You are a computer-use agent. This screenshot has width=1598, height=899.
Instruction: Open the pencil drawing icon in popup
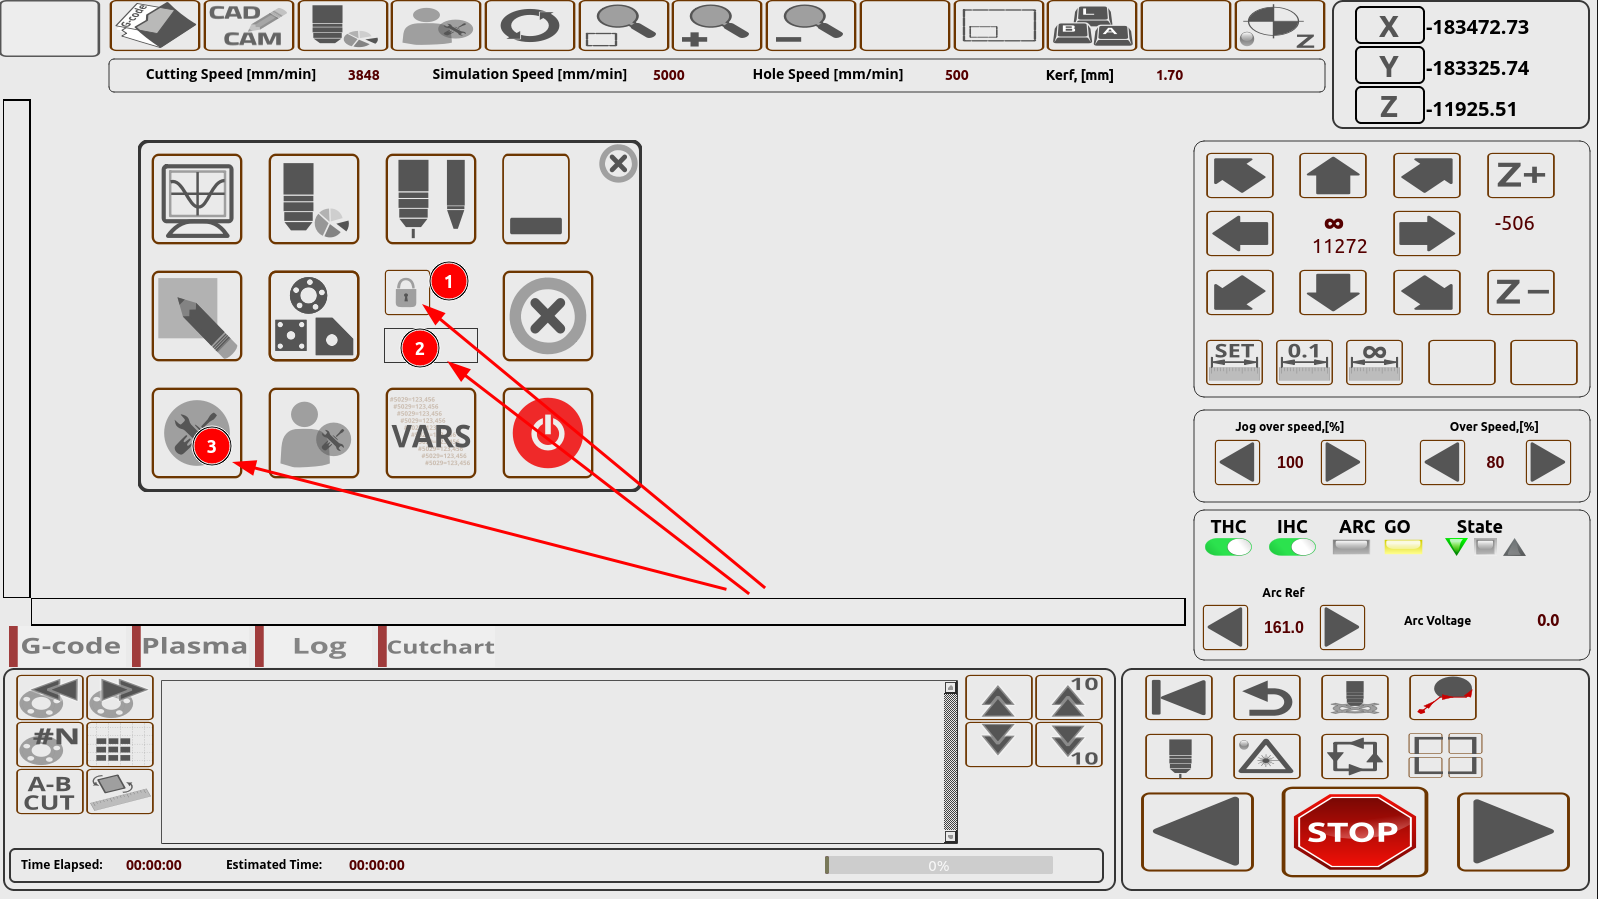197,316
